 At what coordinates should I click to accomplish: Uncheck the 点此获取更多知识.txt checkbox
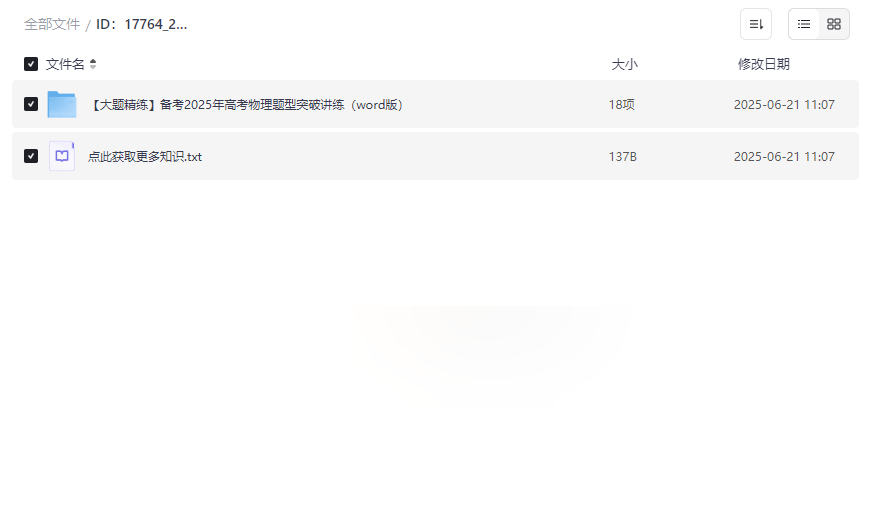coord(31,156)
